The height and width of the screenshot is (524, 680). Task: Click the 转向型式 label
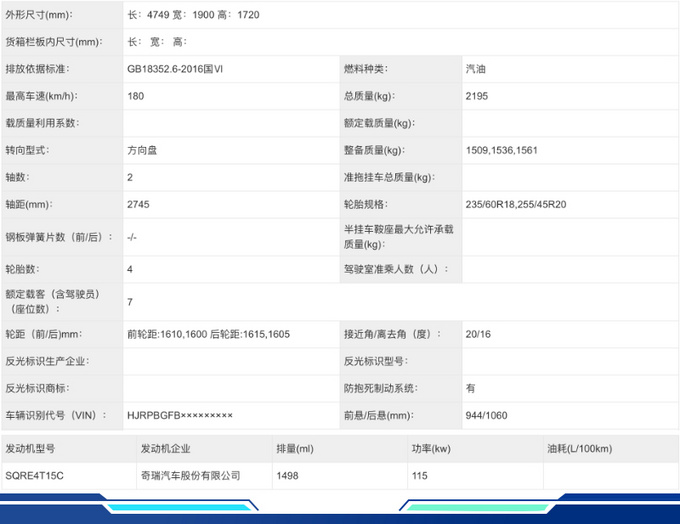[x=27, y=151]
